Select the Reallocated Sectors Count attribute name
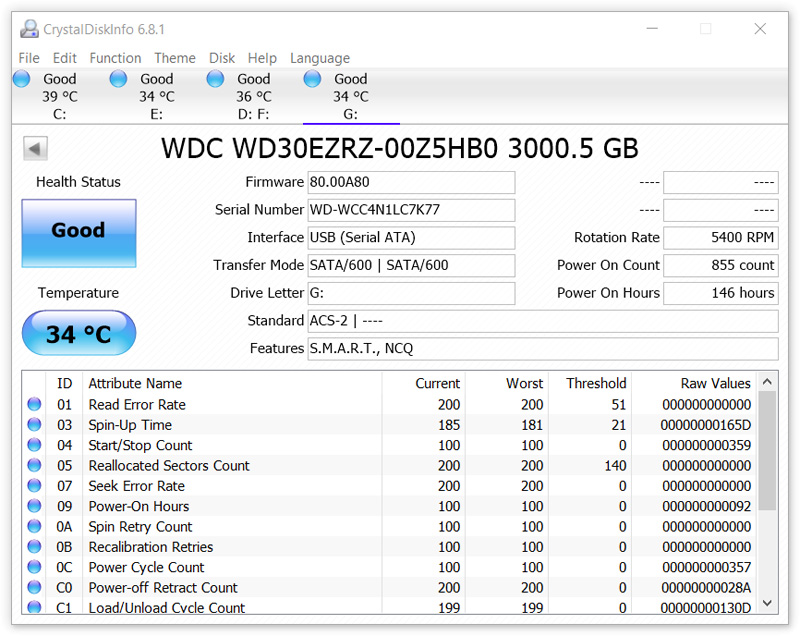This screenshot has height=636, width=800. 169,466
